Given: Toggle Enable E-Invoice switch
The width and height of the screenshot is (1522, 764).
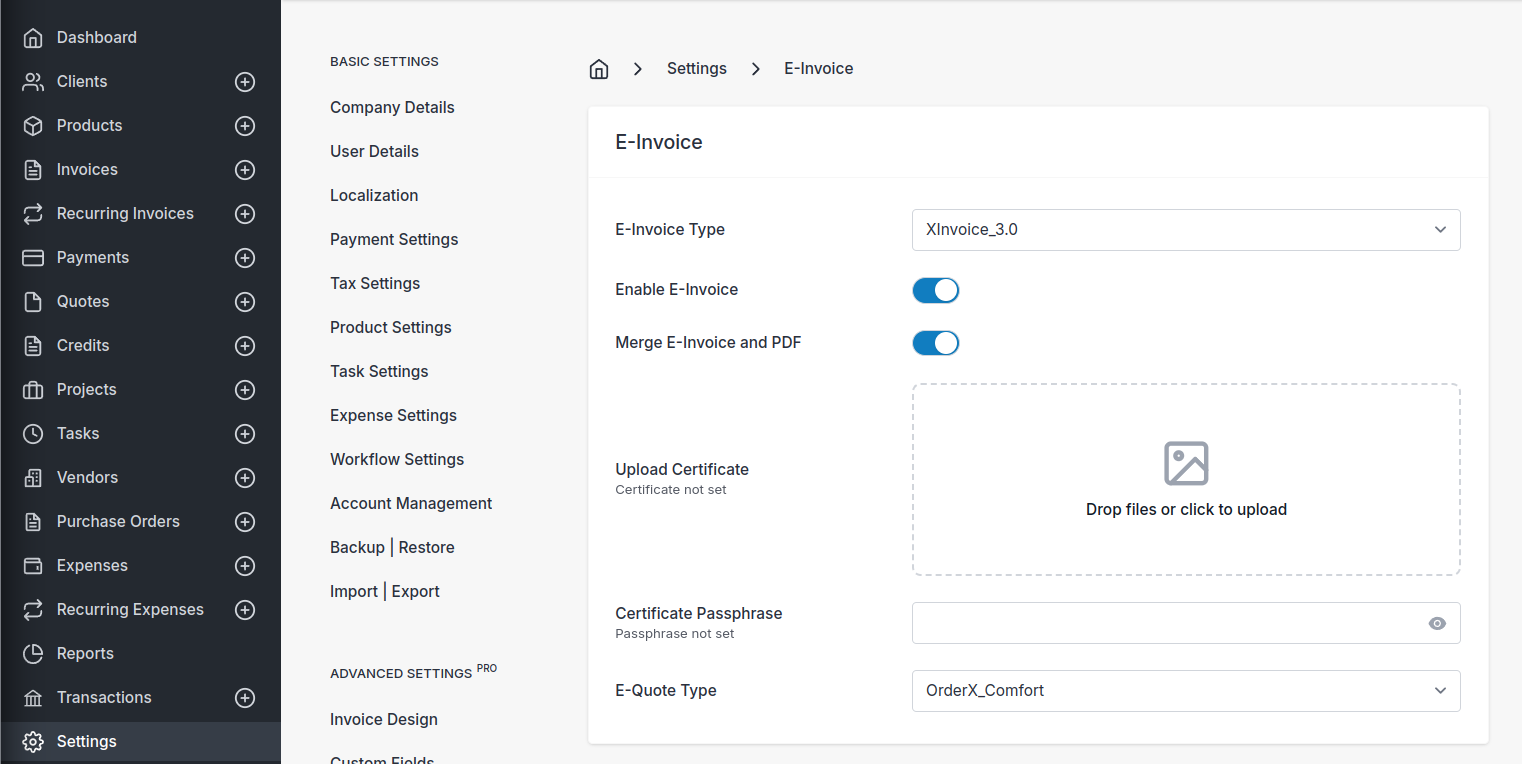Looking at the screenshot, I should 936,290.
